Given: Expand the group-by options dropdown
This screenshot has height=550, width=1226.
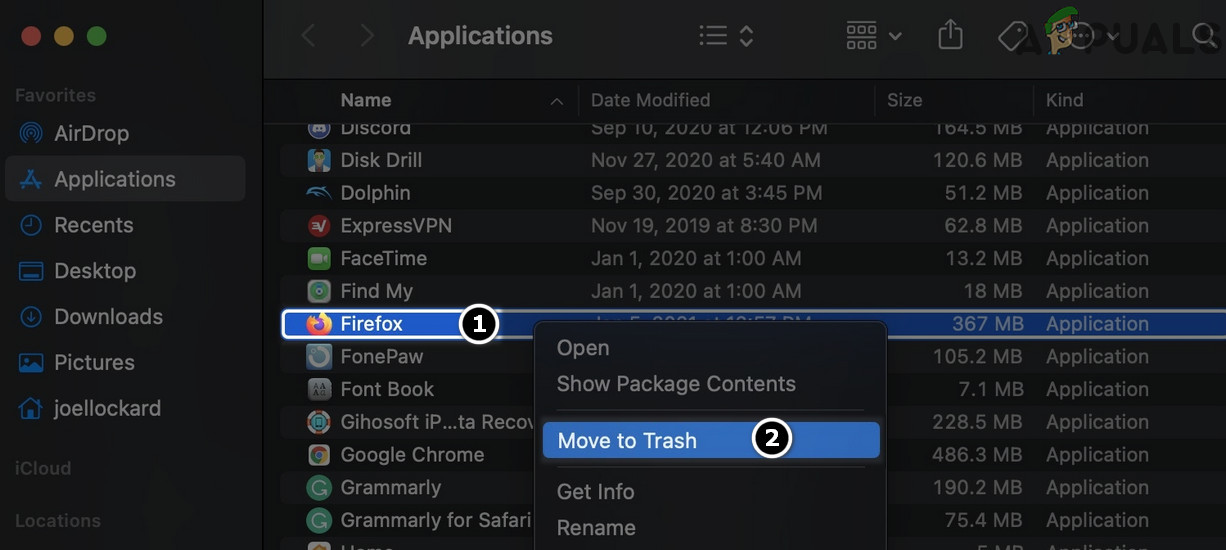Looking at the screenshot, I should [x=873, y=37].
